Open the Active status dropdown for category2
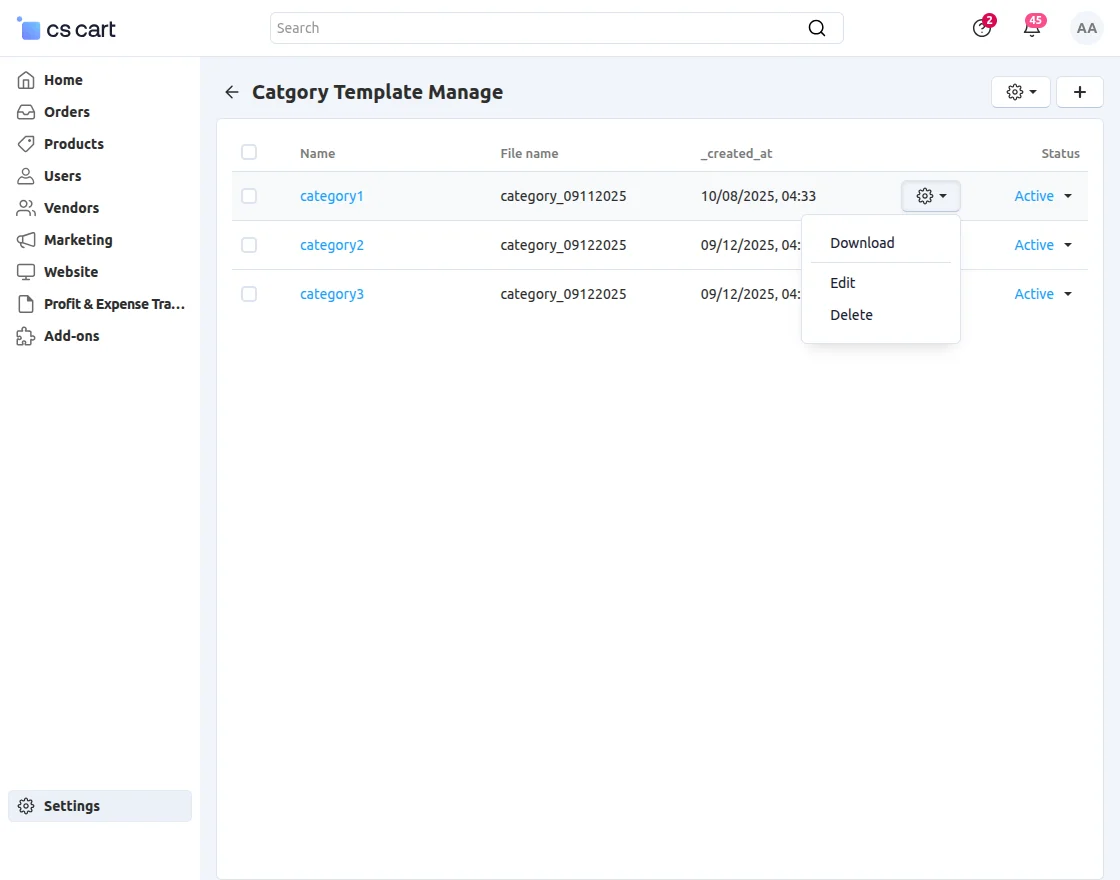The image size is (1120, 880). (x=1042, y=245)
